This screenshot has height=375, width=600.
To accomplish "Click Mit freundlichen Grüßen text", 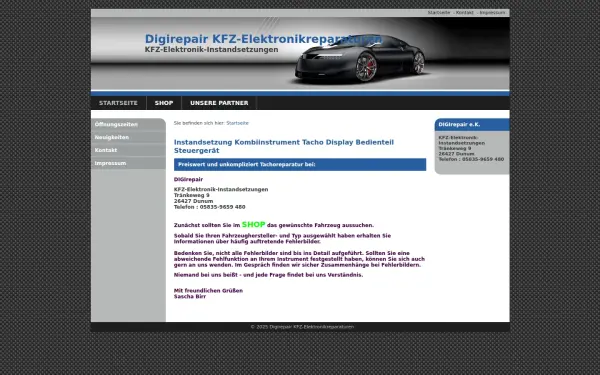I will [208, 291].
